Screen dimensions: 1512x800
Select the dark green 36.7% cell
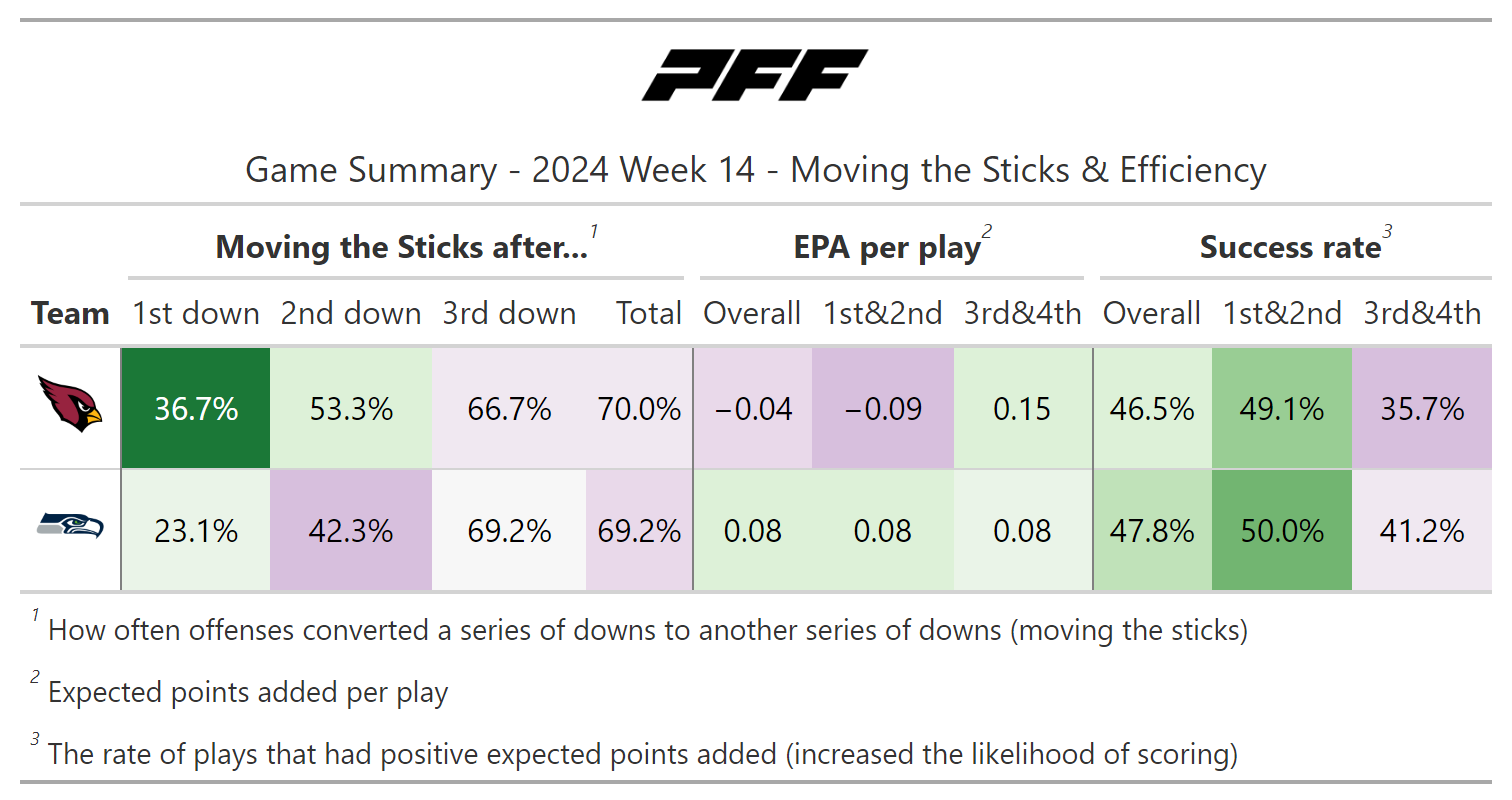[196, 409]
